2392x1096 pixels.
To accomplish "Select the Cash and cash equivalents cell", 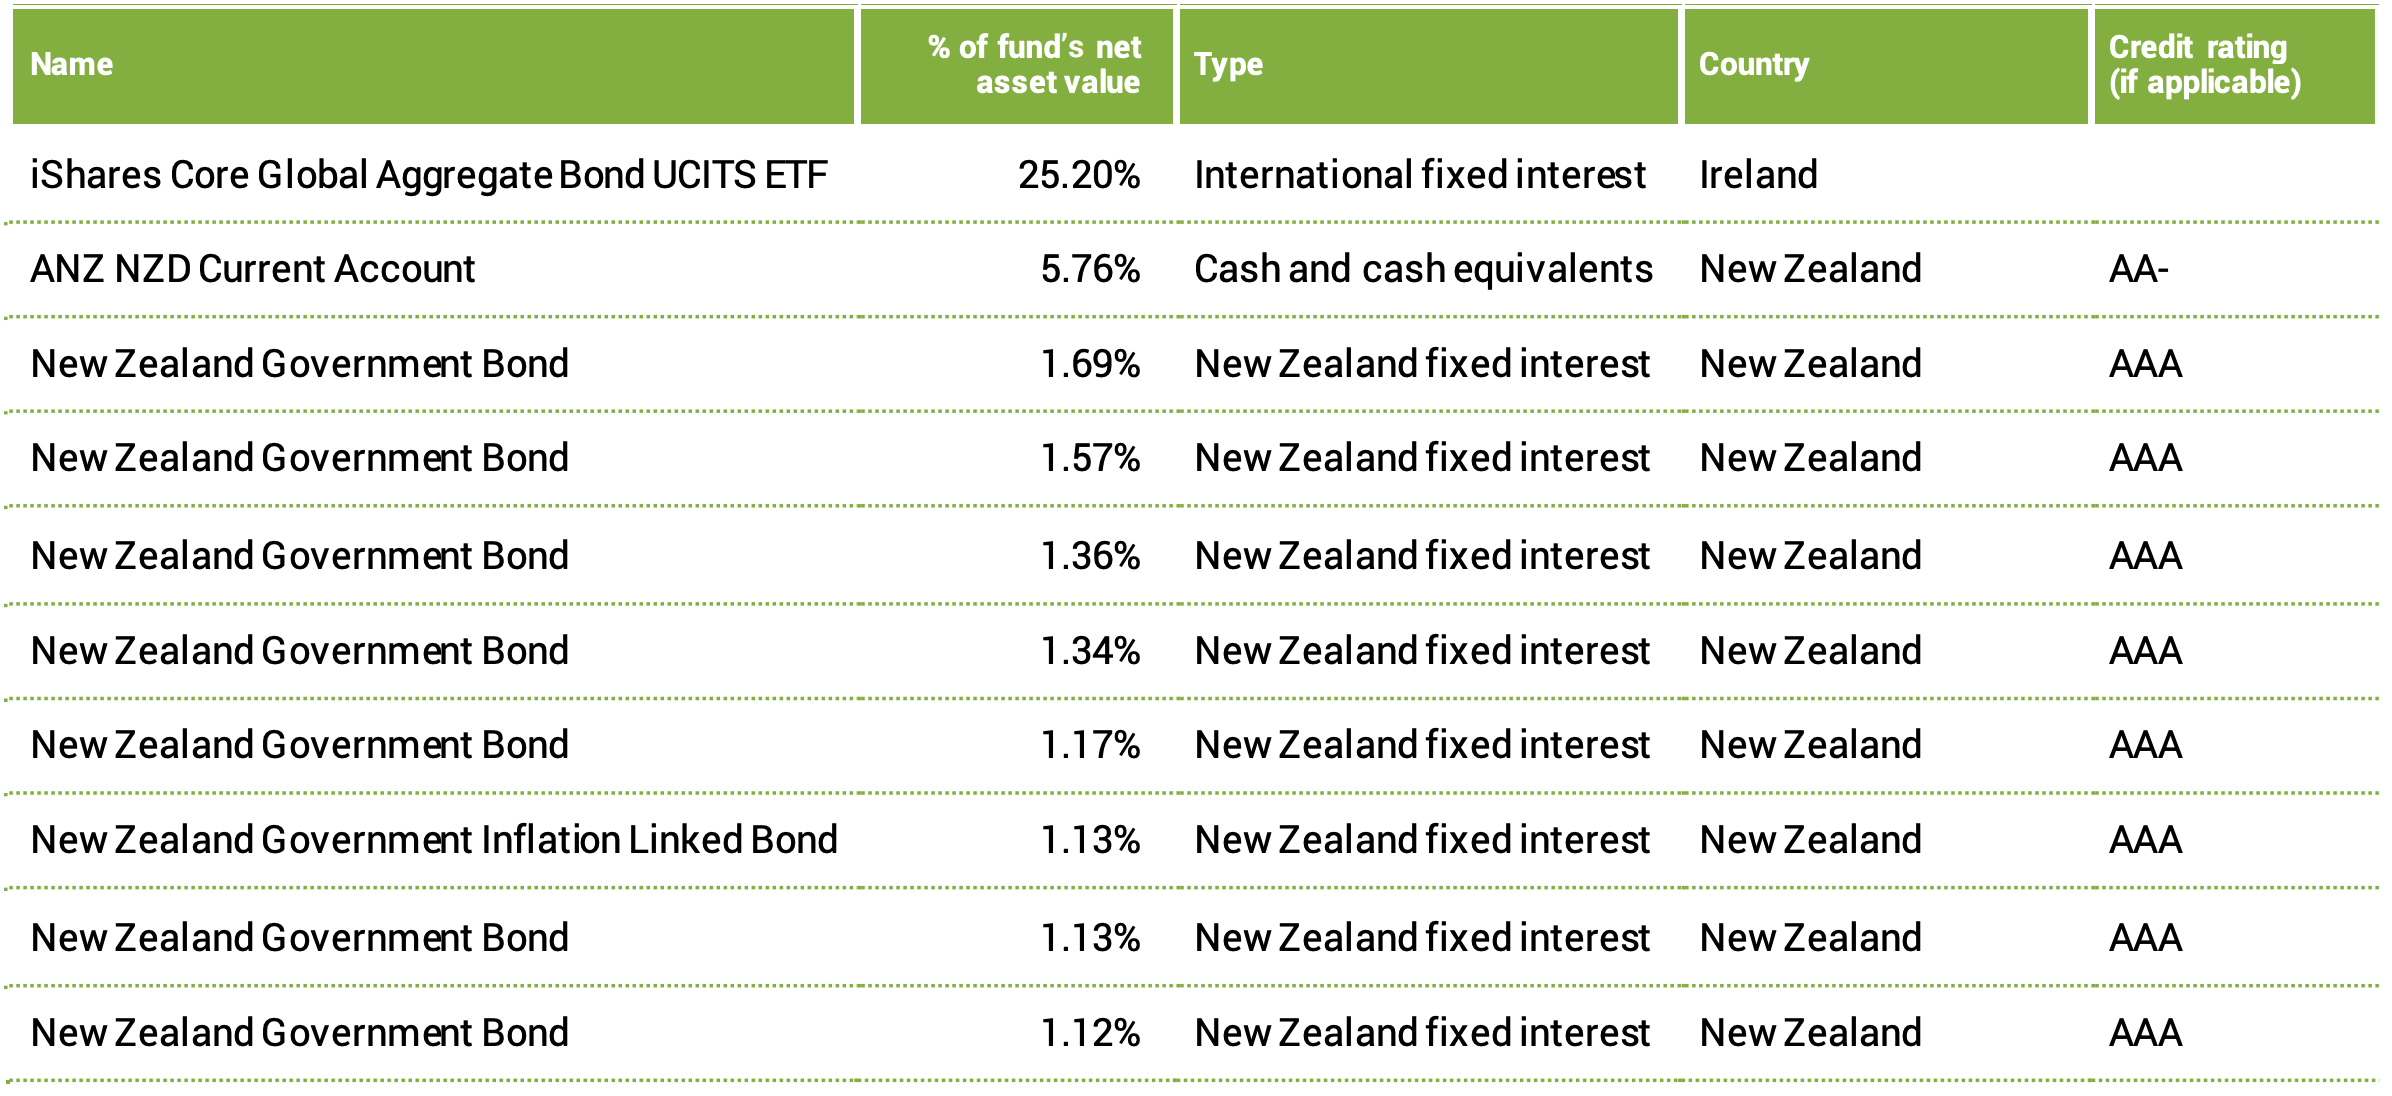I will pyautogui.click(x=1423, y=269).
